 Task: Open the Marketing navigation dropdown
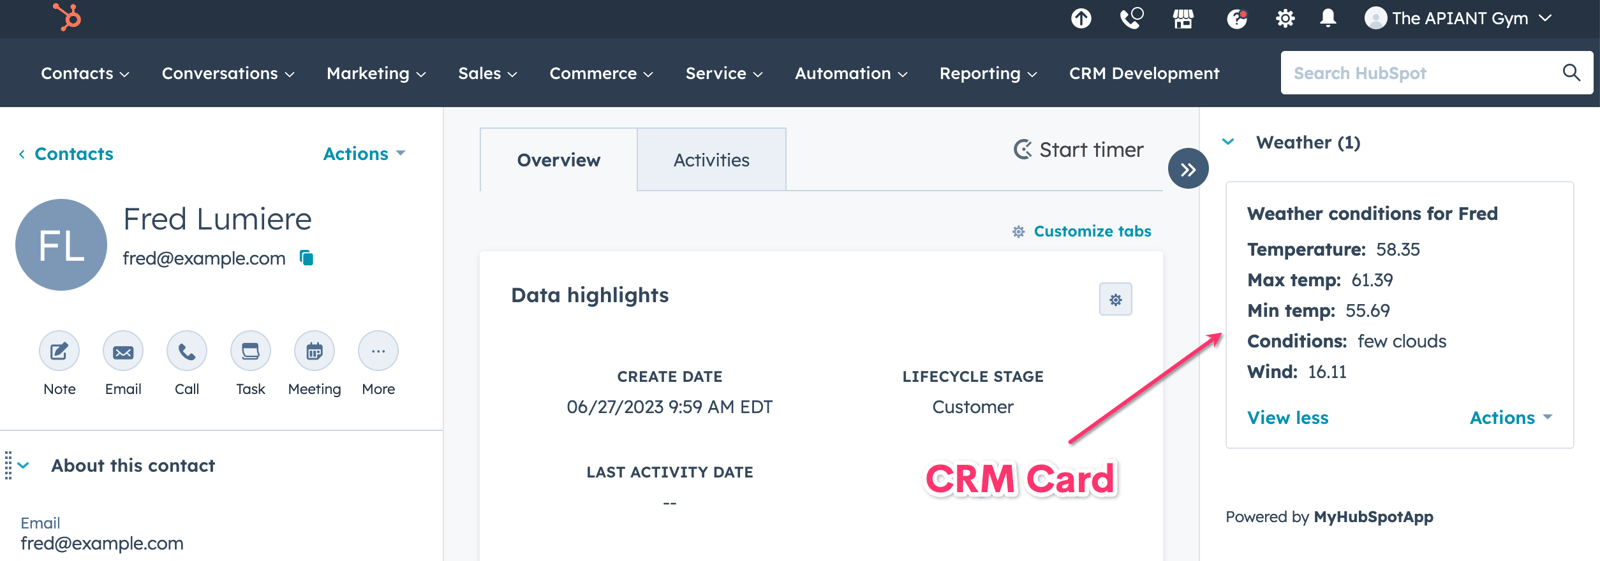(x=376, y=73)
